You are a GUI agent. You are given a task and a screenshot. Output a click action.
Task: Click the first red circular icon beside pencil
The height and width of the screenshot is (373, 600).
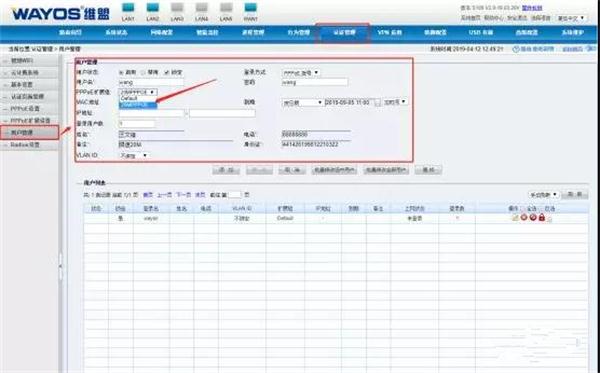tap(524, 217)
